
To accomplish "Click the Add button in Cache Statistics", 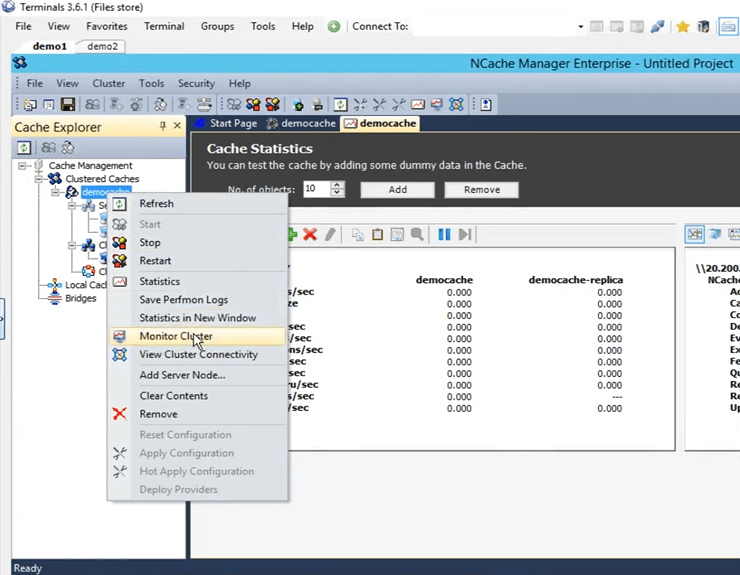I will (x=397, y=190).
